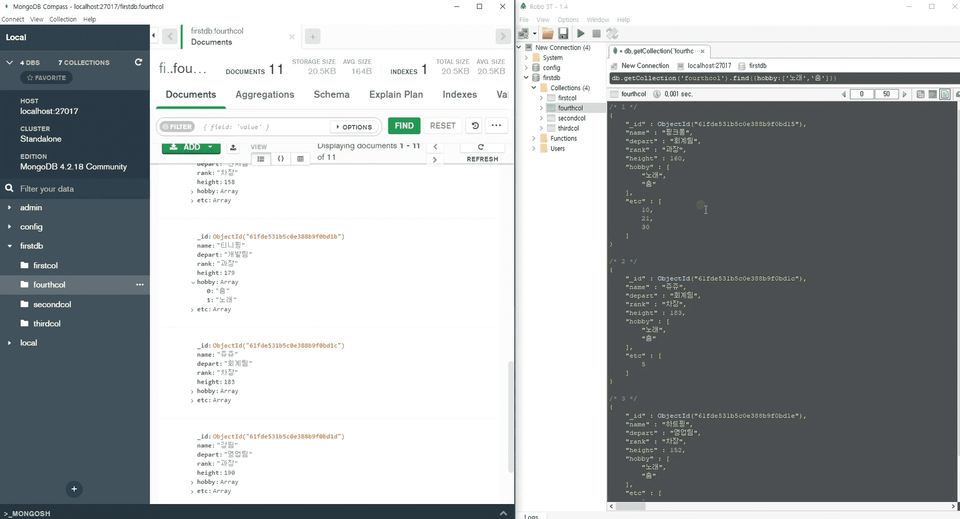The width and height of the screenshot is (960, 519).
Task: Expand query OPTIONS
Action: (x=354, y=127)
